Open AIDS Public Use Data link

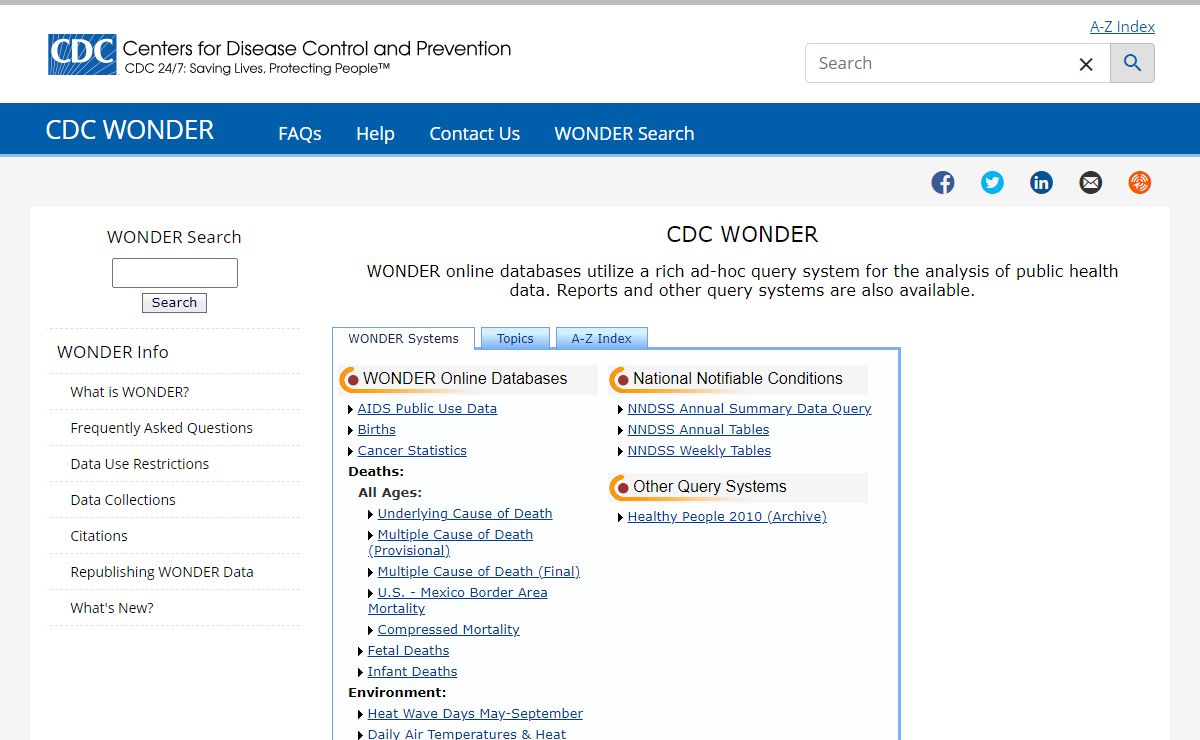(x=427, y=408)
